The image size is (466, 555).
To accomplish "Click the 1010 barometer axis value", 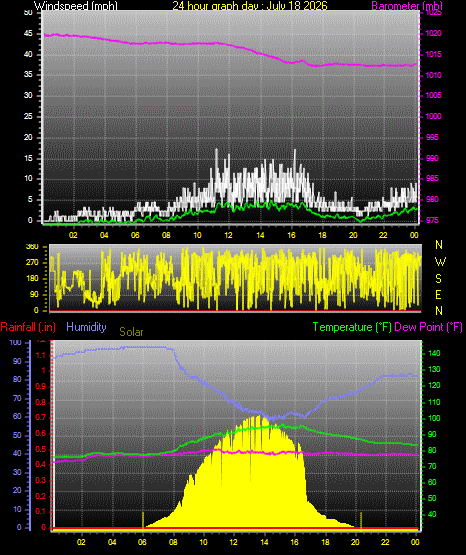I will click(433, 75).
